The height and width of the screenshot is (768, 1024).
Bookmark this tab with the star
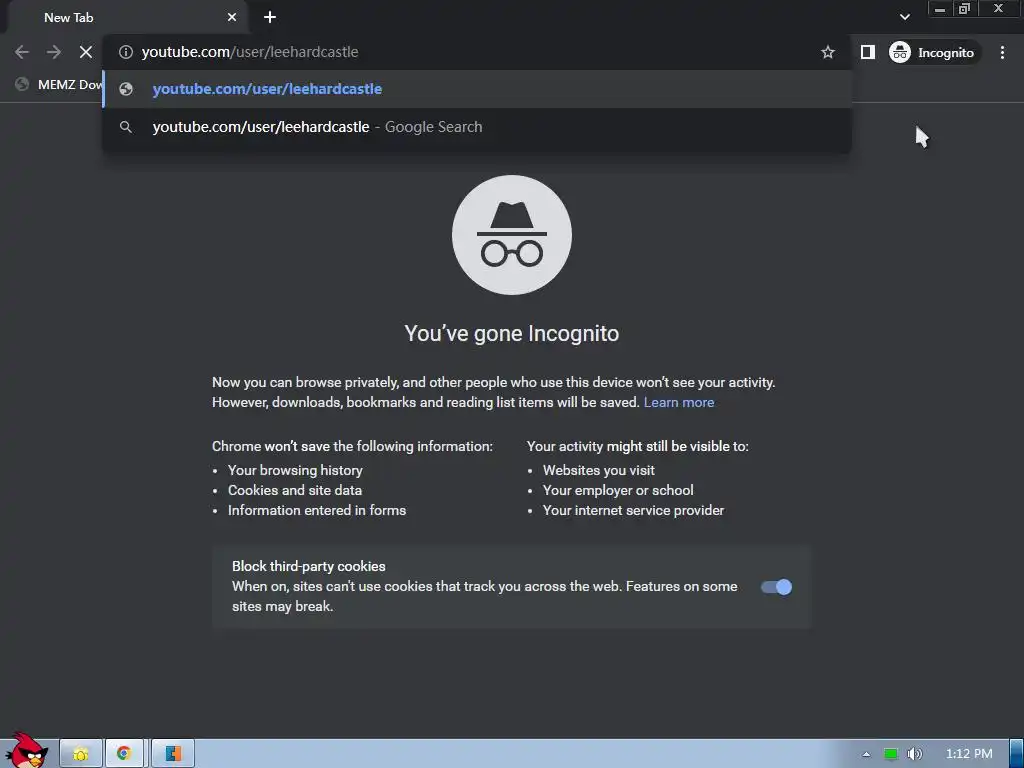tap(827, 52)
